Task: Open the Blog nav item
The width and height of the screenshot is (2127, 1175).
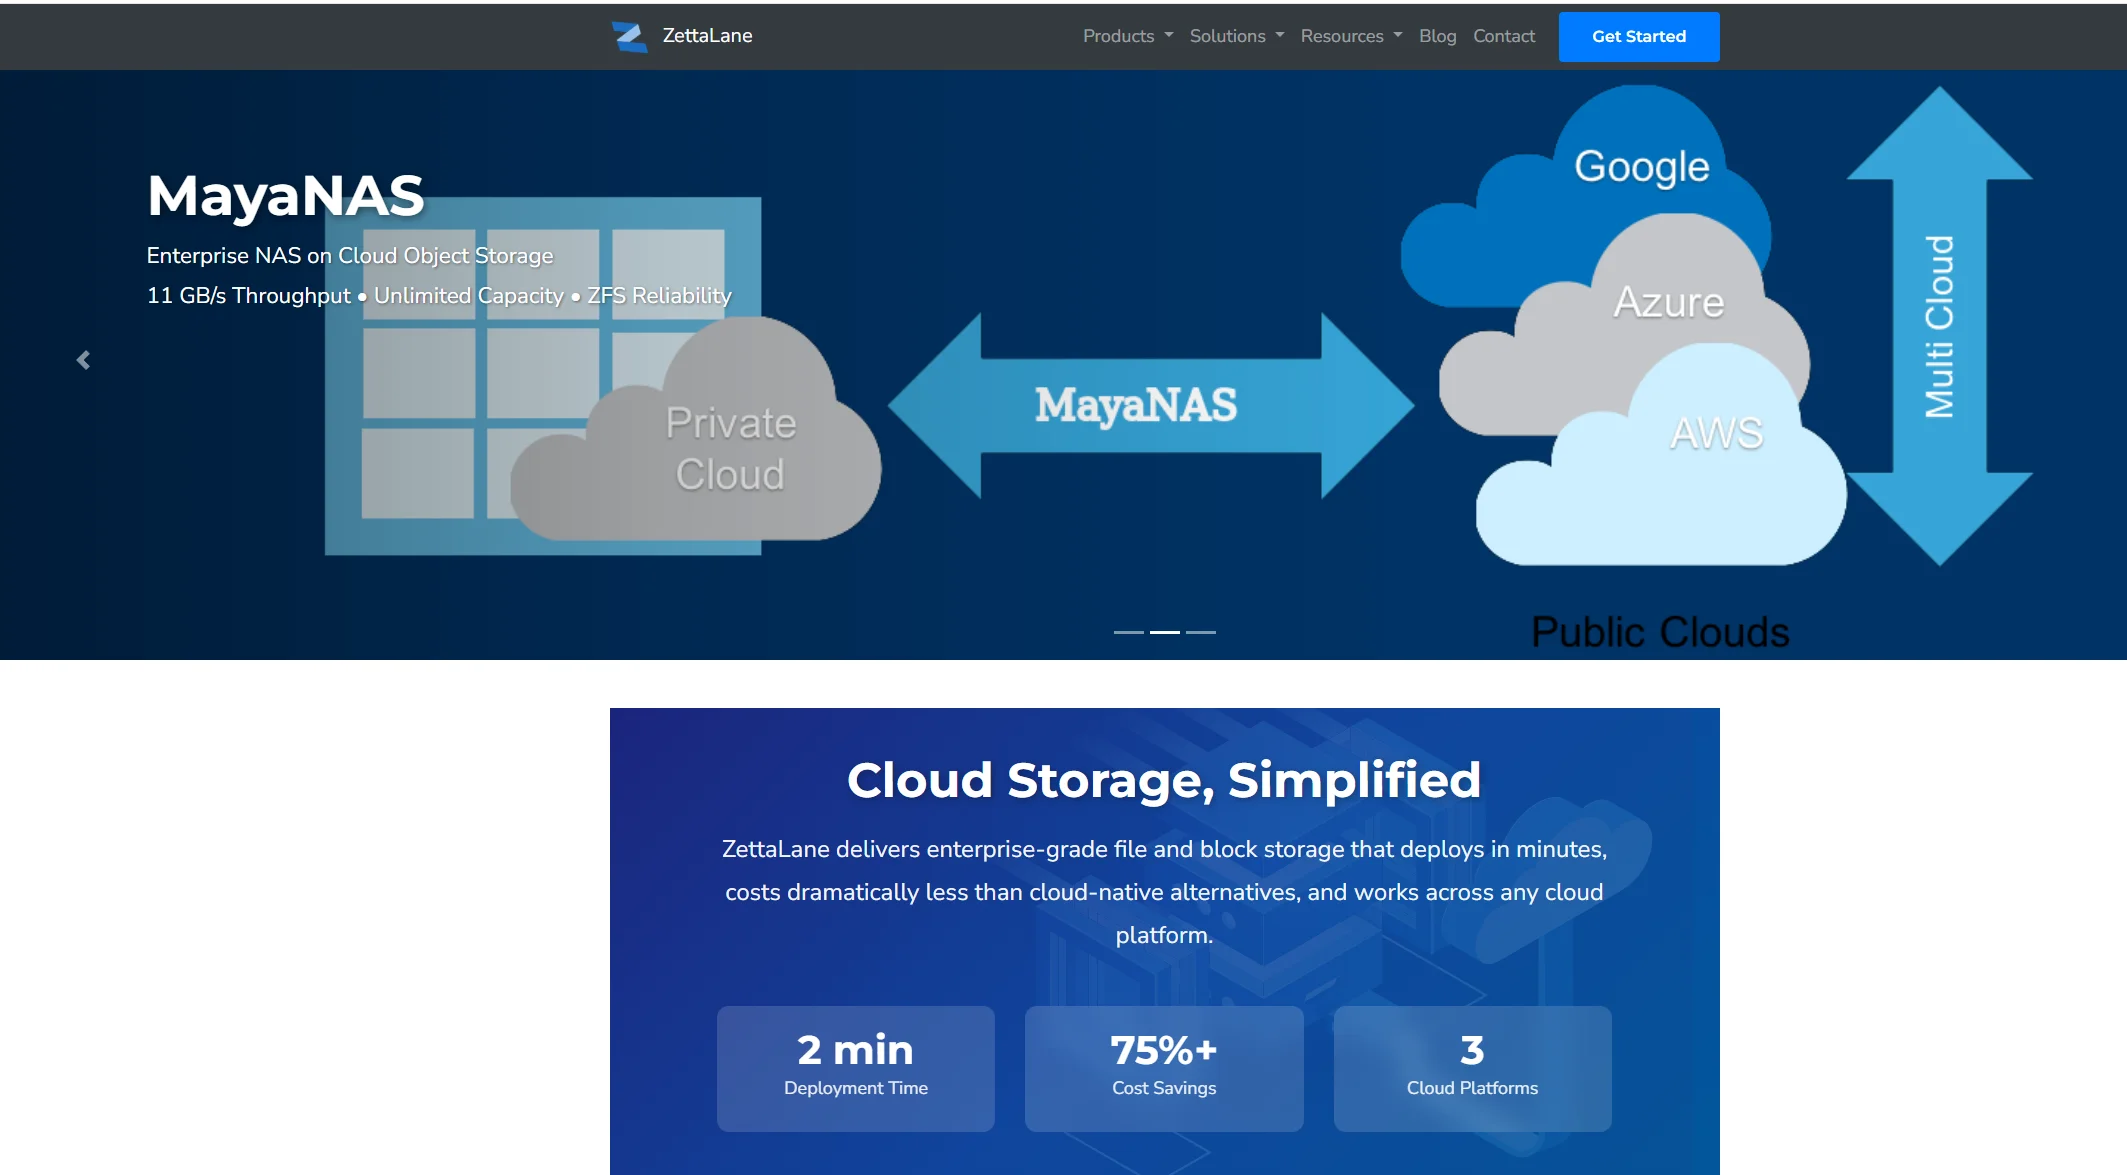Action: pos(1437,36)
